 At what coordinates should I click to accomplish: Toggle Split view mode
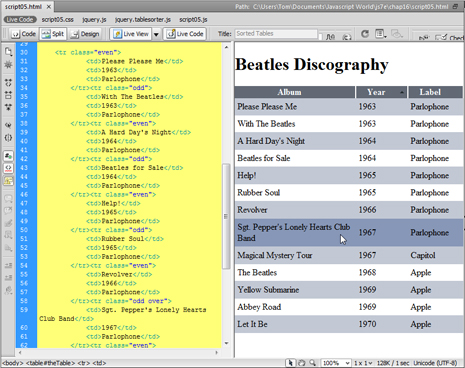[x=53, y=34]
